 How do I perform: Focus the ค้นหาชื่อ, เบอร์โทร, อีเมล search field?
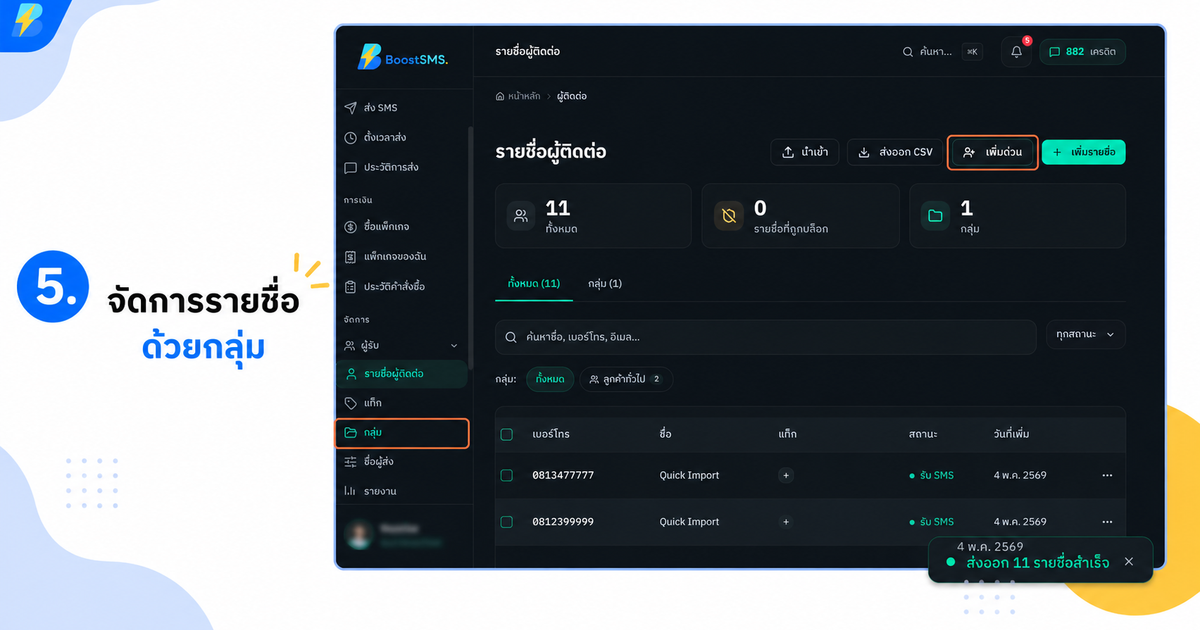coord(765,337)
